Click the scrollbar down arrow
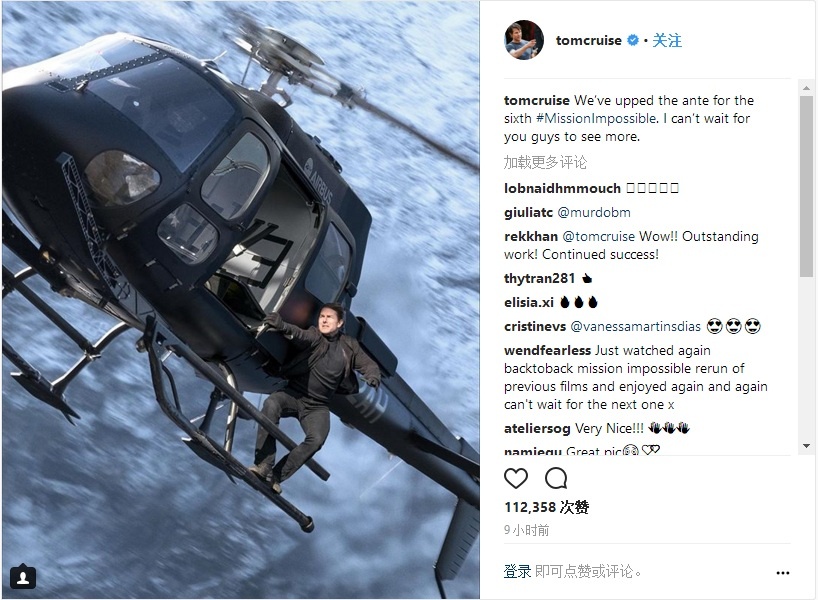The height and width of the screenshot is (600, 818). point(806,446)
